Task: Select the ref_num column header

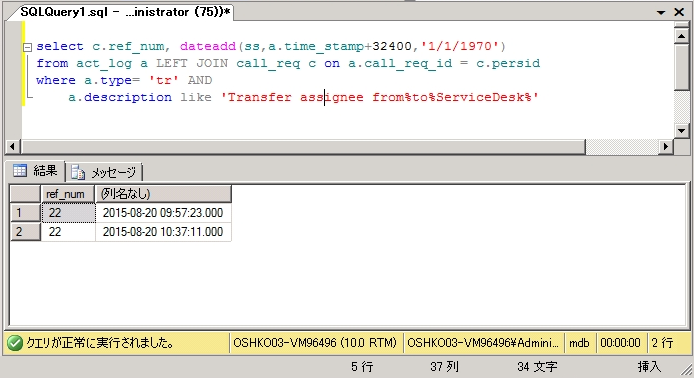Action: [x=68, y=194]
